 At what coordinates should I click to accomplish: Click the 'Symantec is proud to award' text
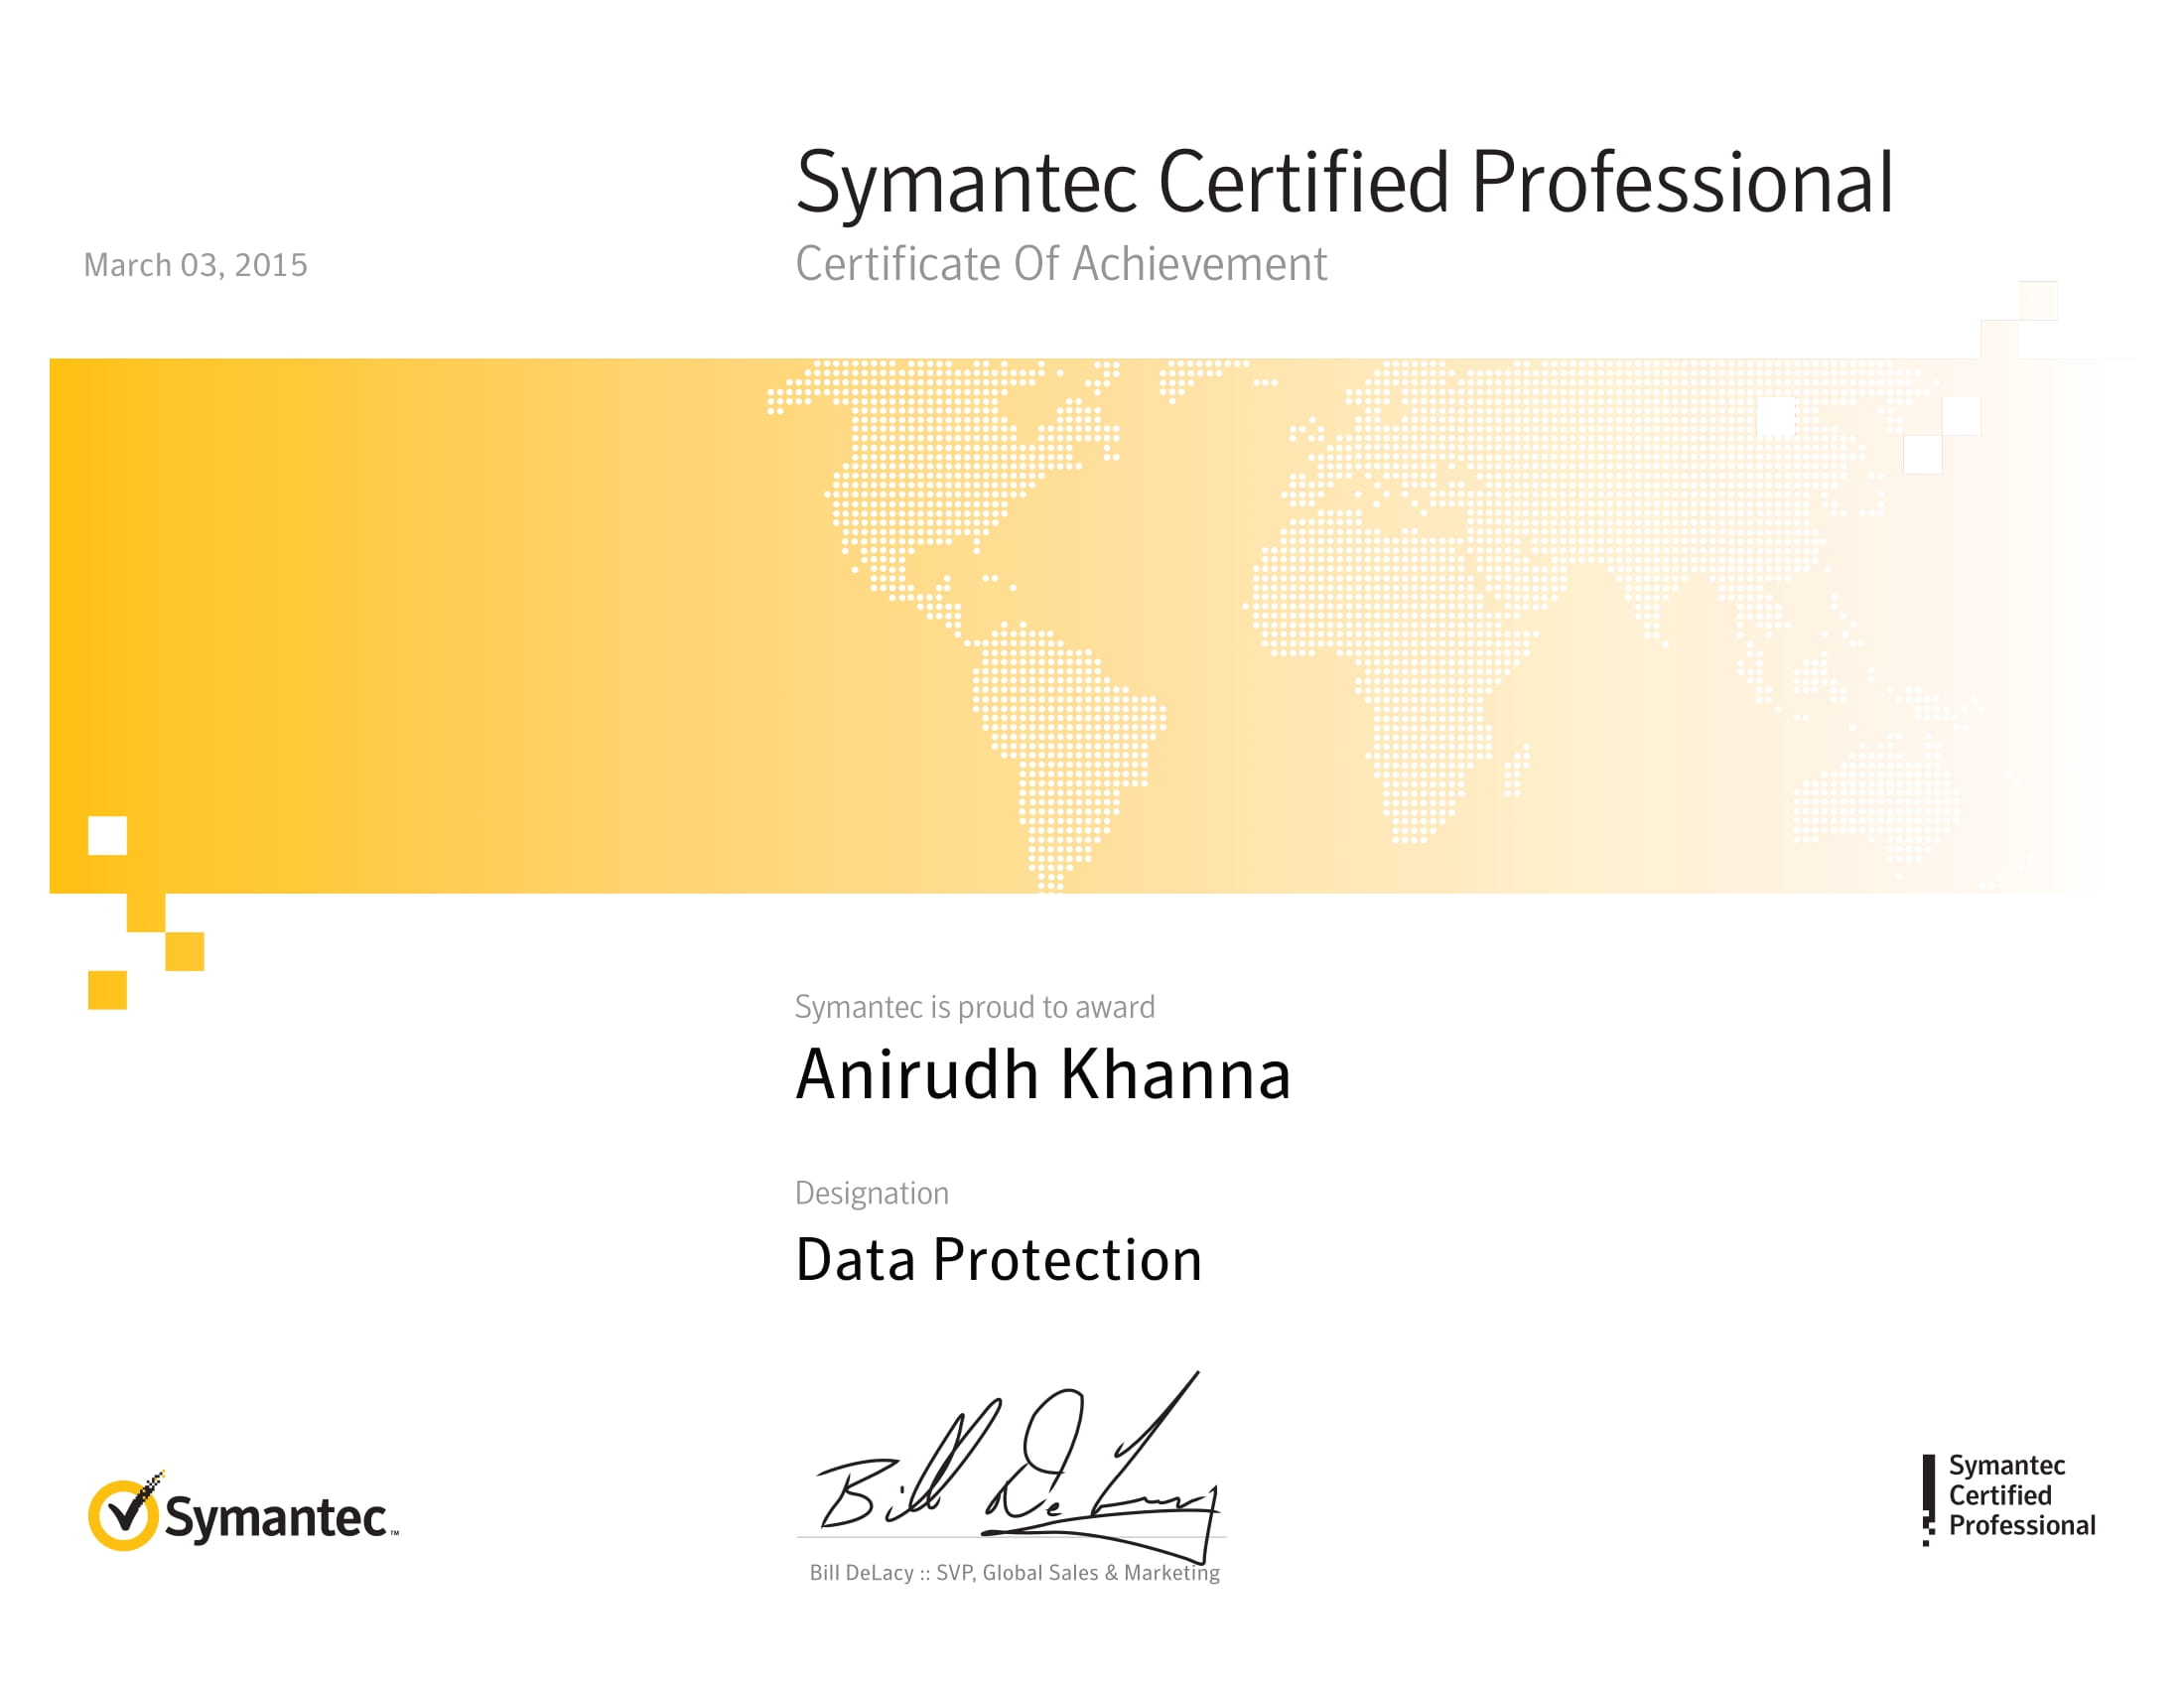tap(974, 1007)
